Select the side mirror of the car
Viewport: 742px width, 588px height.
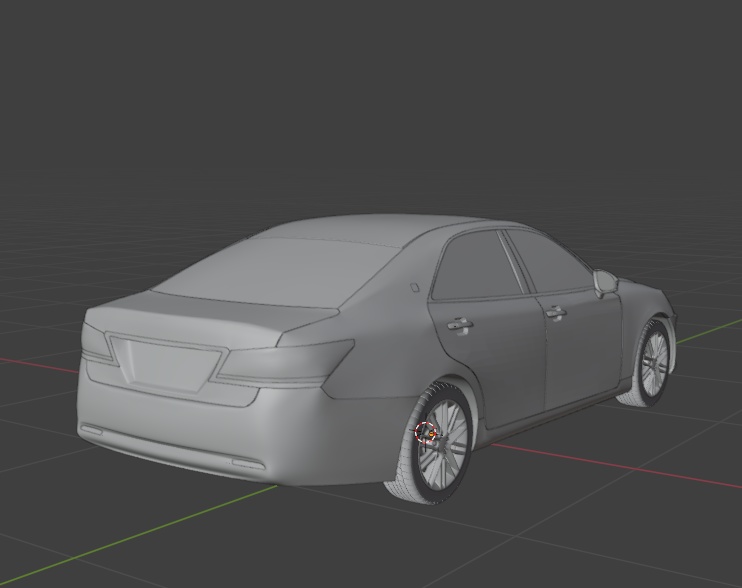[606, 283]
